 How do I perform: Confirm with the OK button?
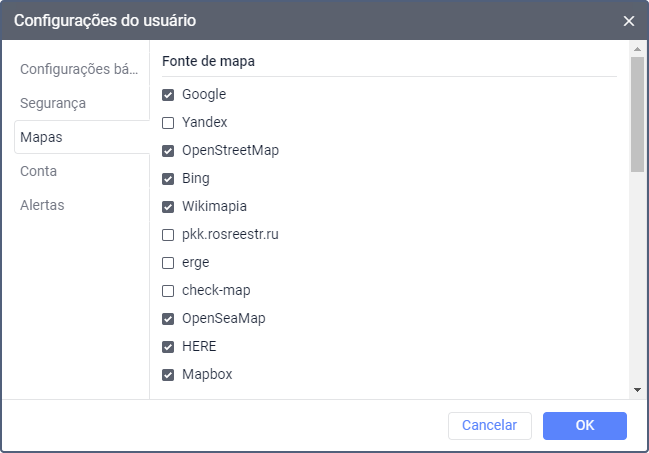click(584, 425)
